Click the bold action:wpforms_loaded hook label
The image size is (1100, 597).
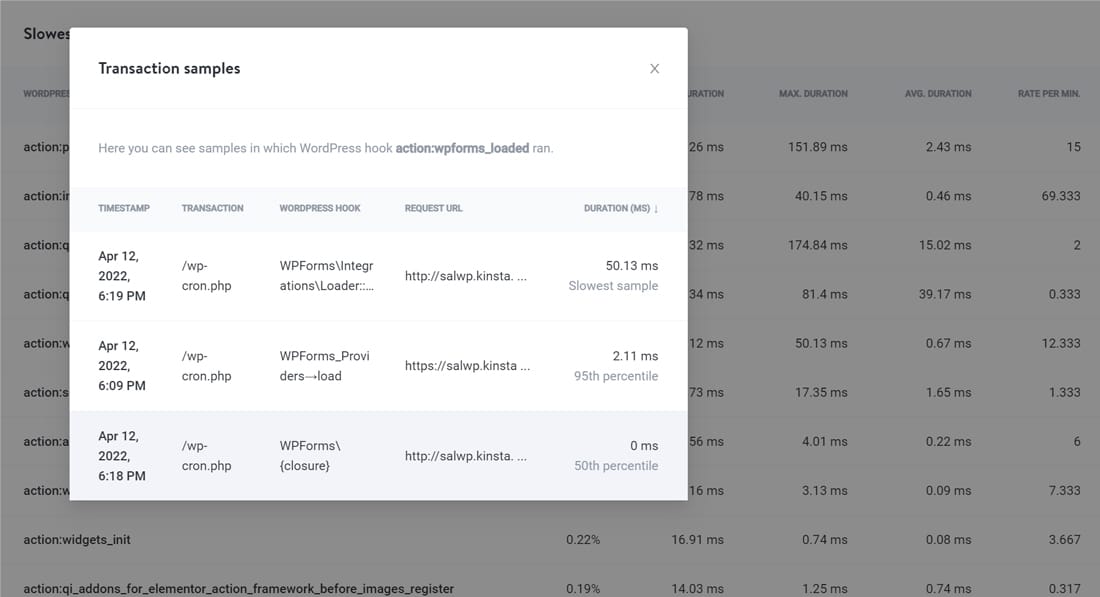pyautogui.click(x=463, y=146)
